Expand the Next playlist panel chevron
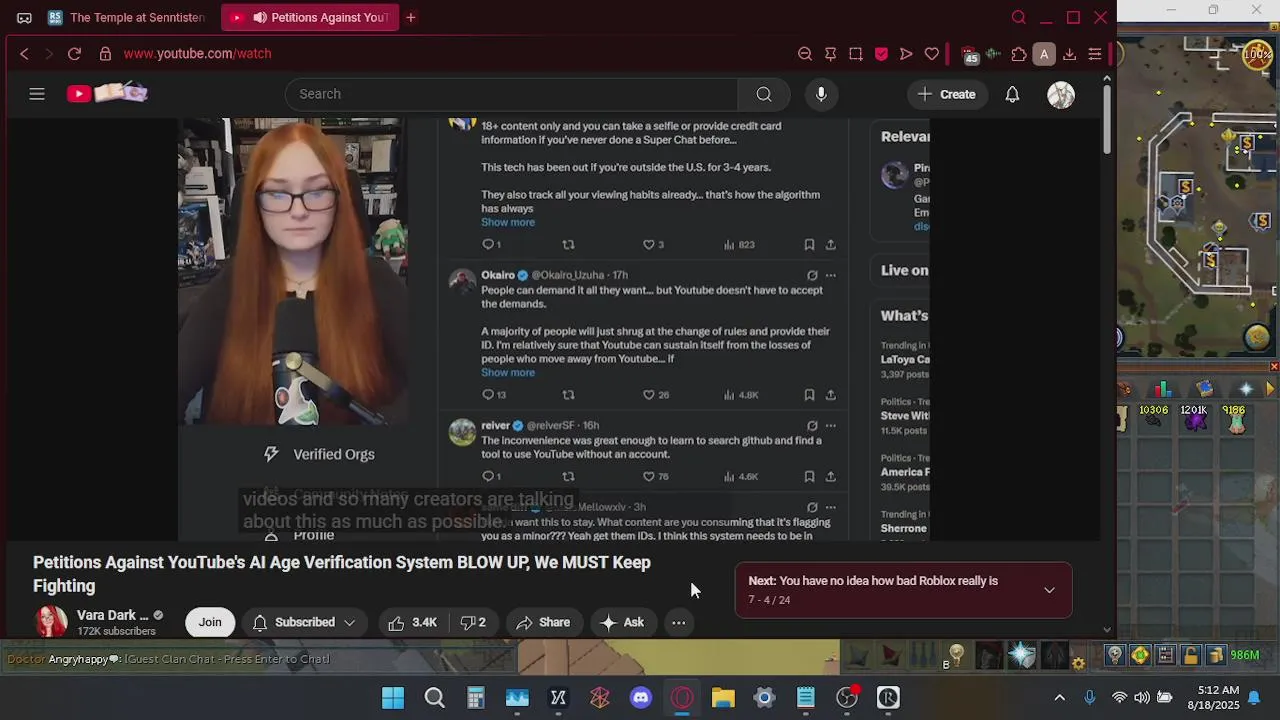Screen dimensions: 1280x720 click(1049, 590)
